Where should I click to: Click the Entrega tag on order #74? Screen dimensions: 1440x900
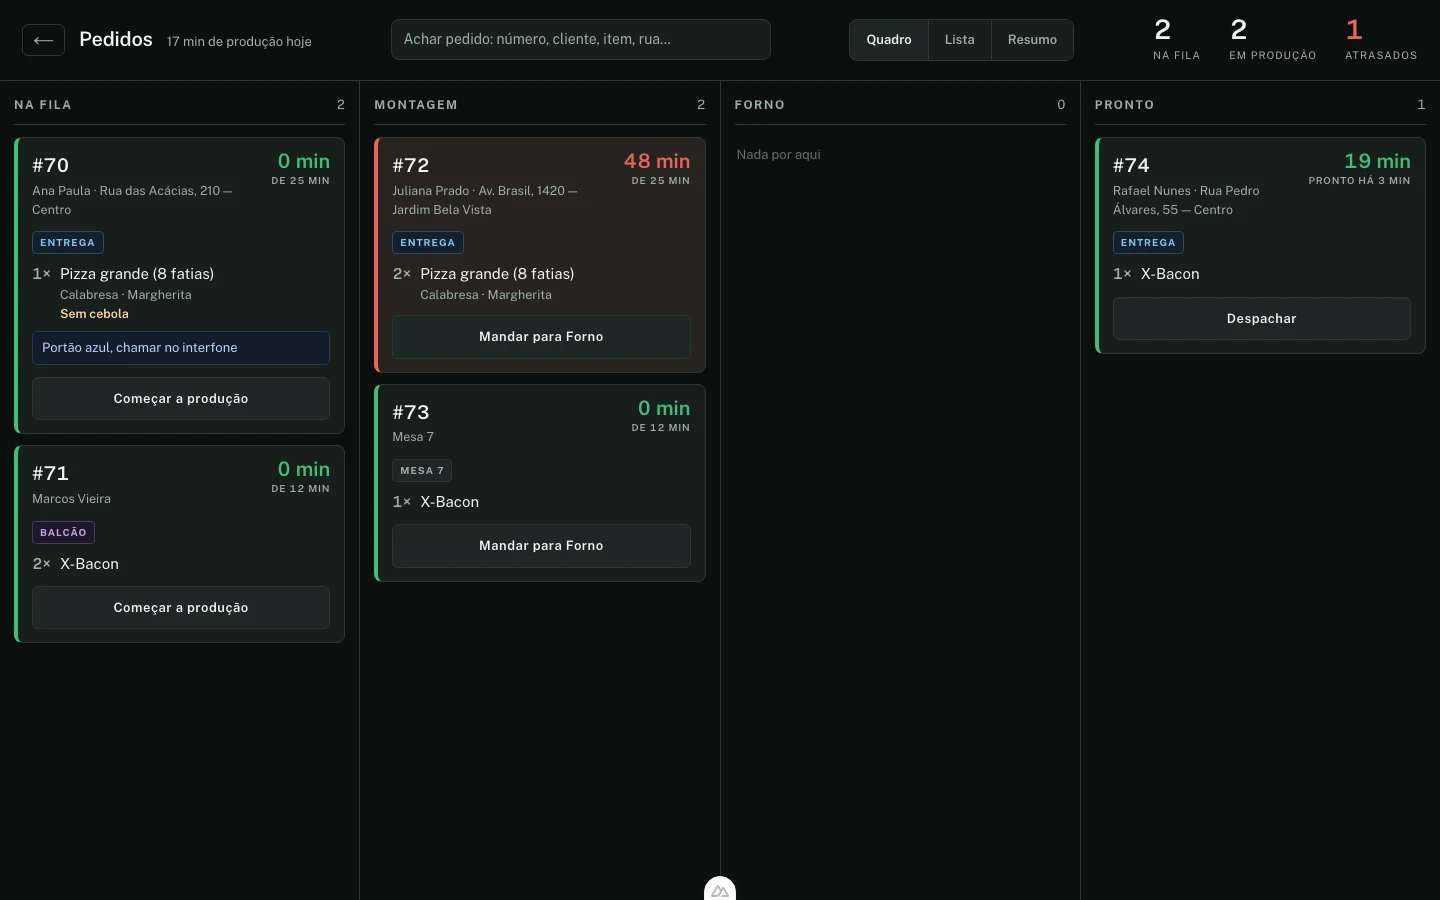coord(1148,243)
